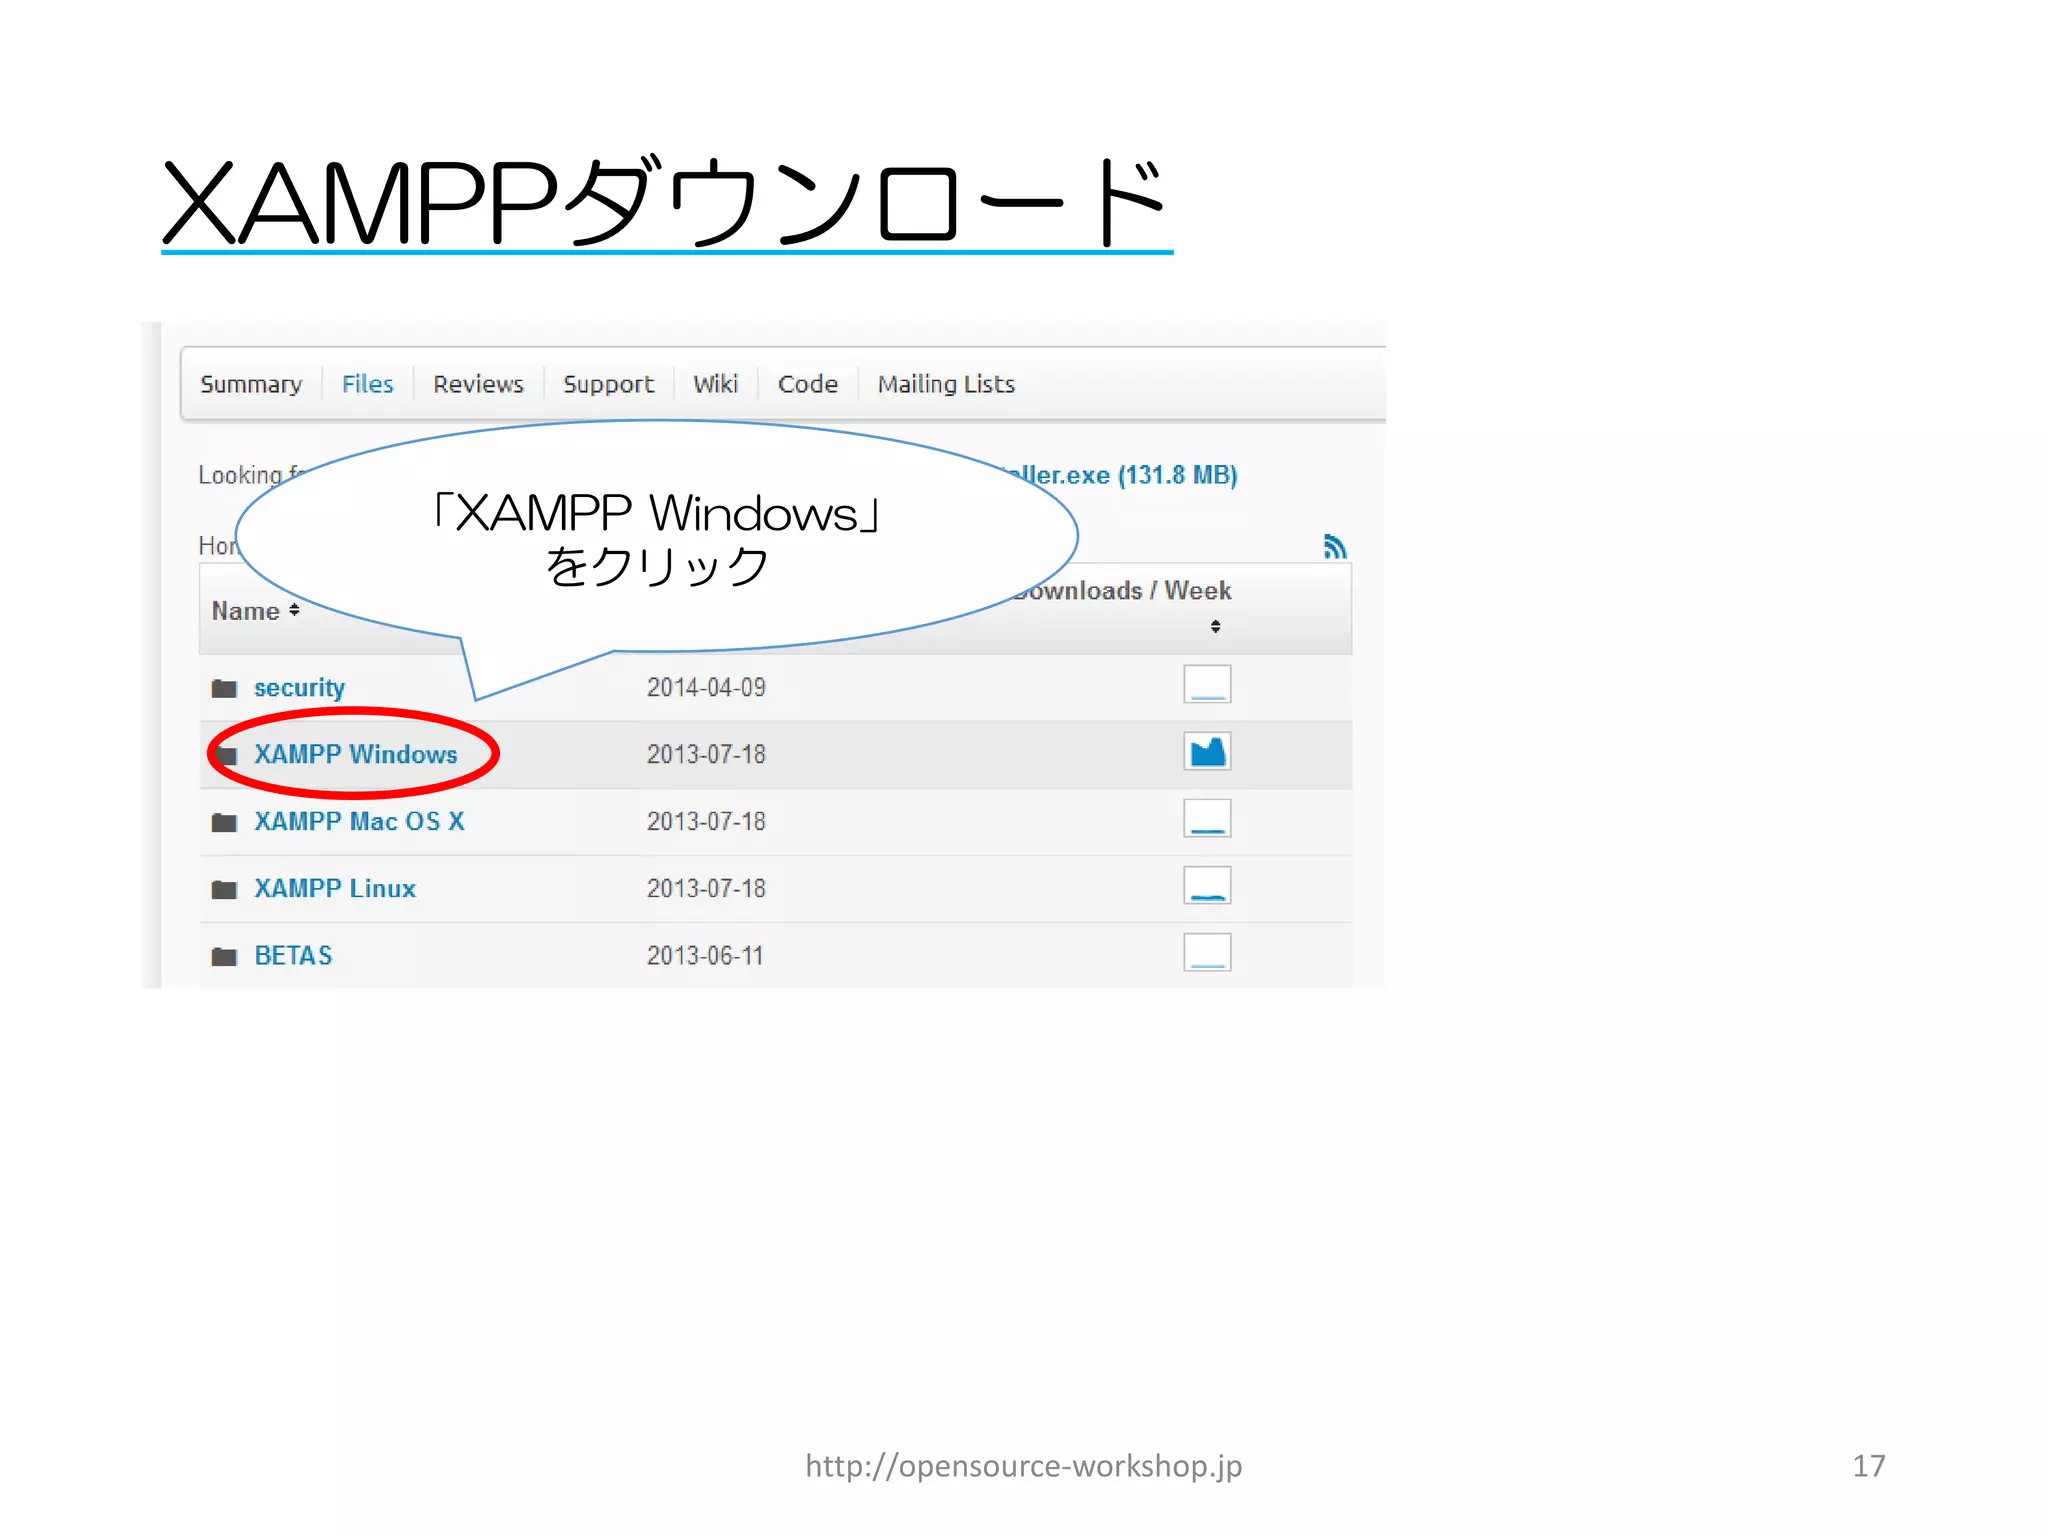The height and width of the screenshot is (1536, 2048).
Task: Switch to the Code tab
Action: point(808,384)
